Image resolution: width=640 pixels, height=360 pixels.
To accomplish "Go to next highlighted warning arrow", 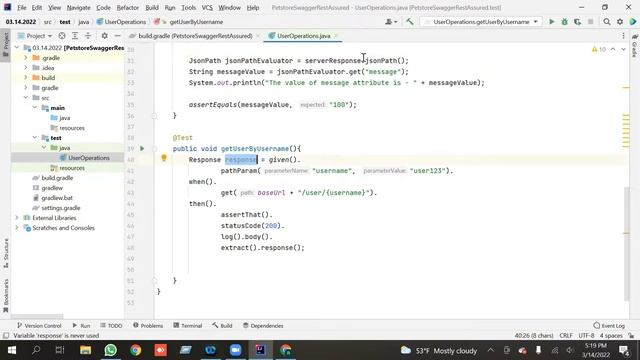I will click(x=623, y=49).
